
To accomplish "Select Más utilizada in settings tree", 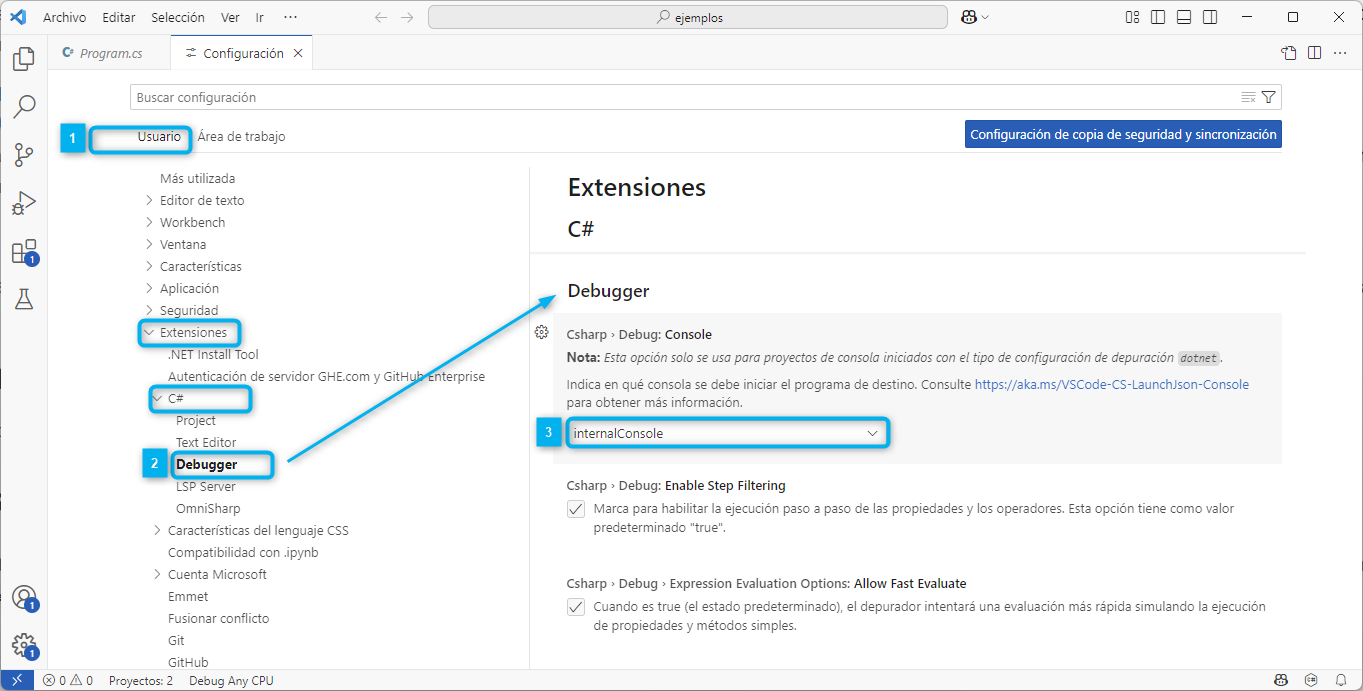I will [198, 178].
